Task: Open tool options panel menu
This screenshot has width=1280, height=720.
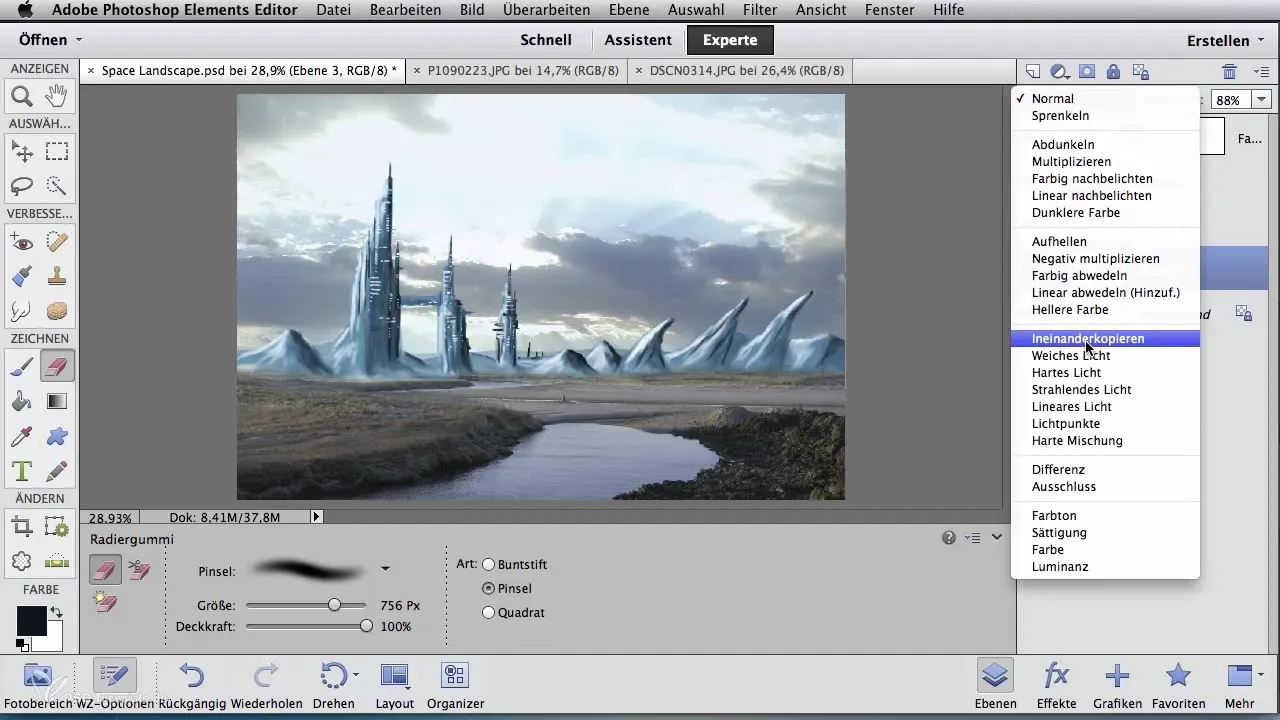Action: click(973, 538)
